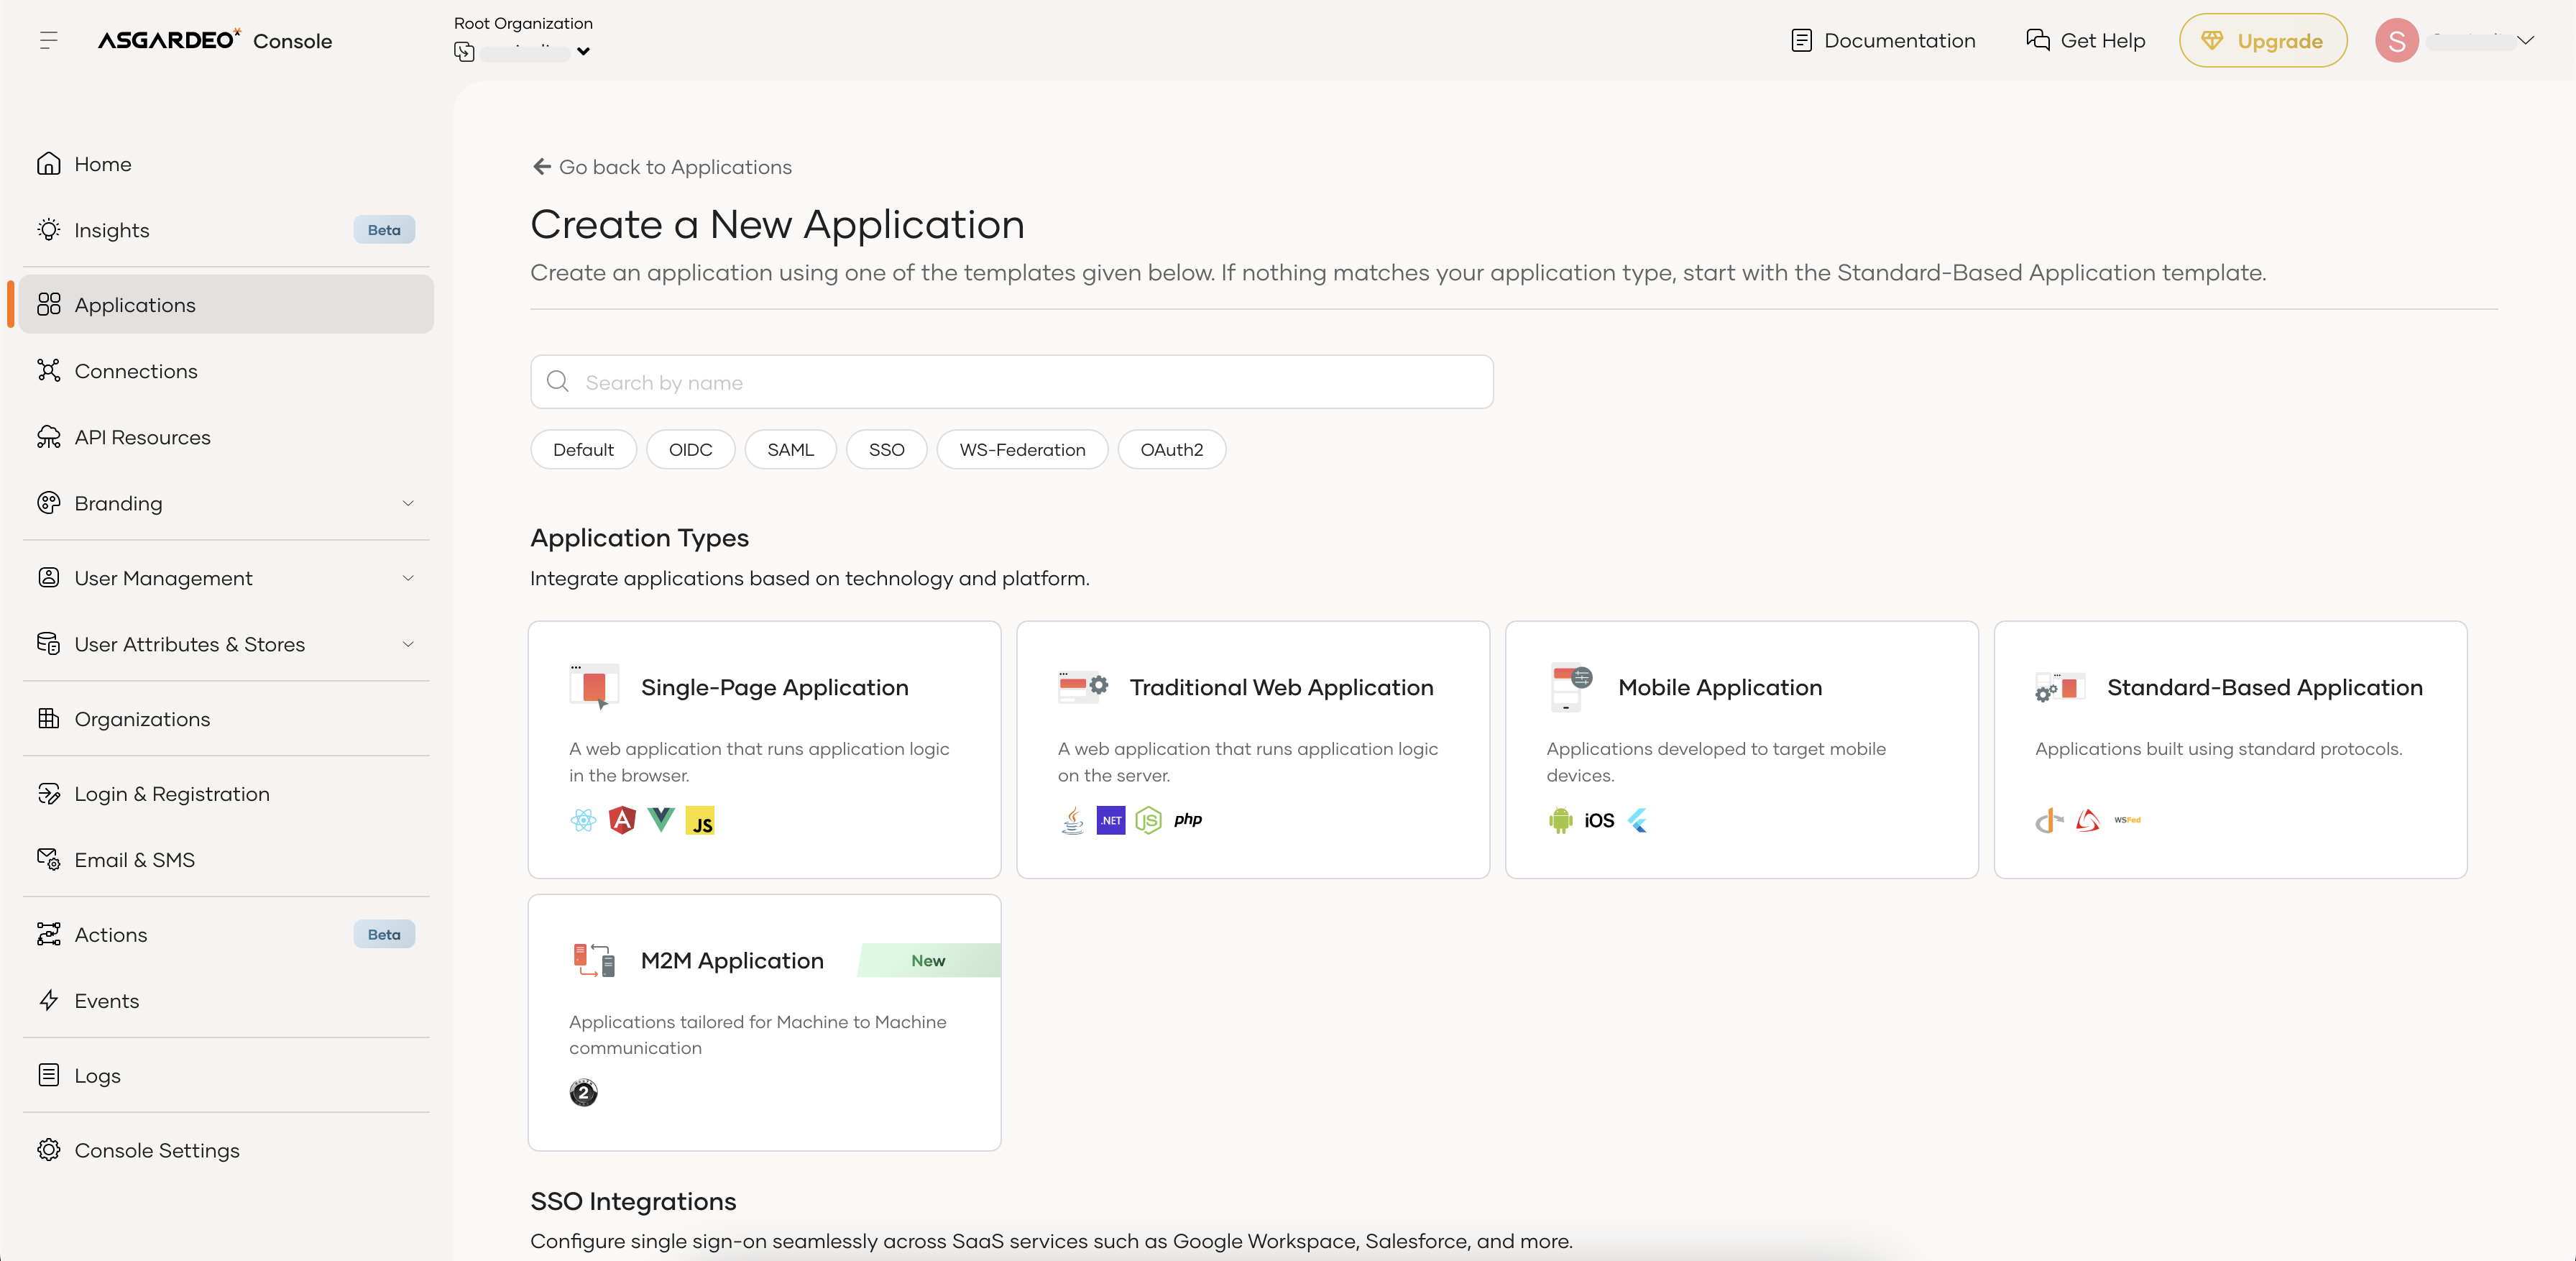
Task: Click the Asgardeo Console logo
Action: coord(214,40)
